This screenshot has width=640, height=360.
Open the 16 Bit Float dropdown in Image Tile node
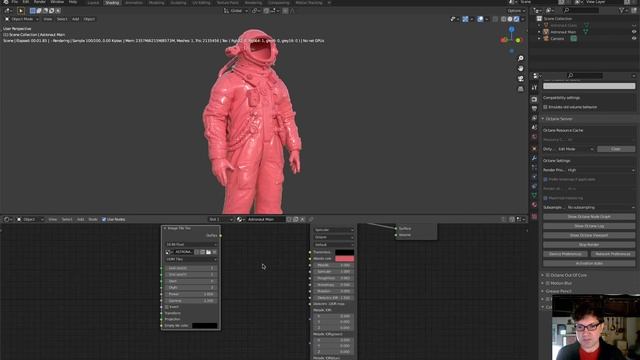point(191,244)
